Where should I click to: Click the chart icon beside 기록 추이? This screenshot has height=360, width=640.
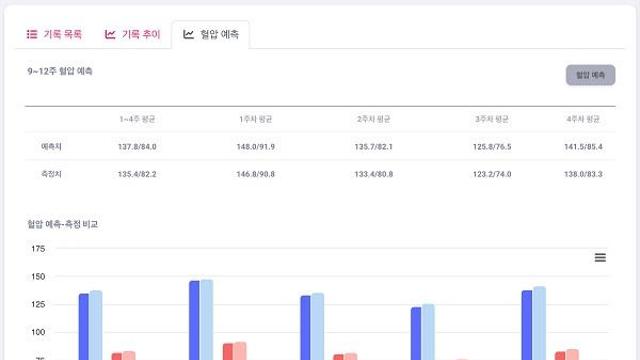tap(110, 34)
